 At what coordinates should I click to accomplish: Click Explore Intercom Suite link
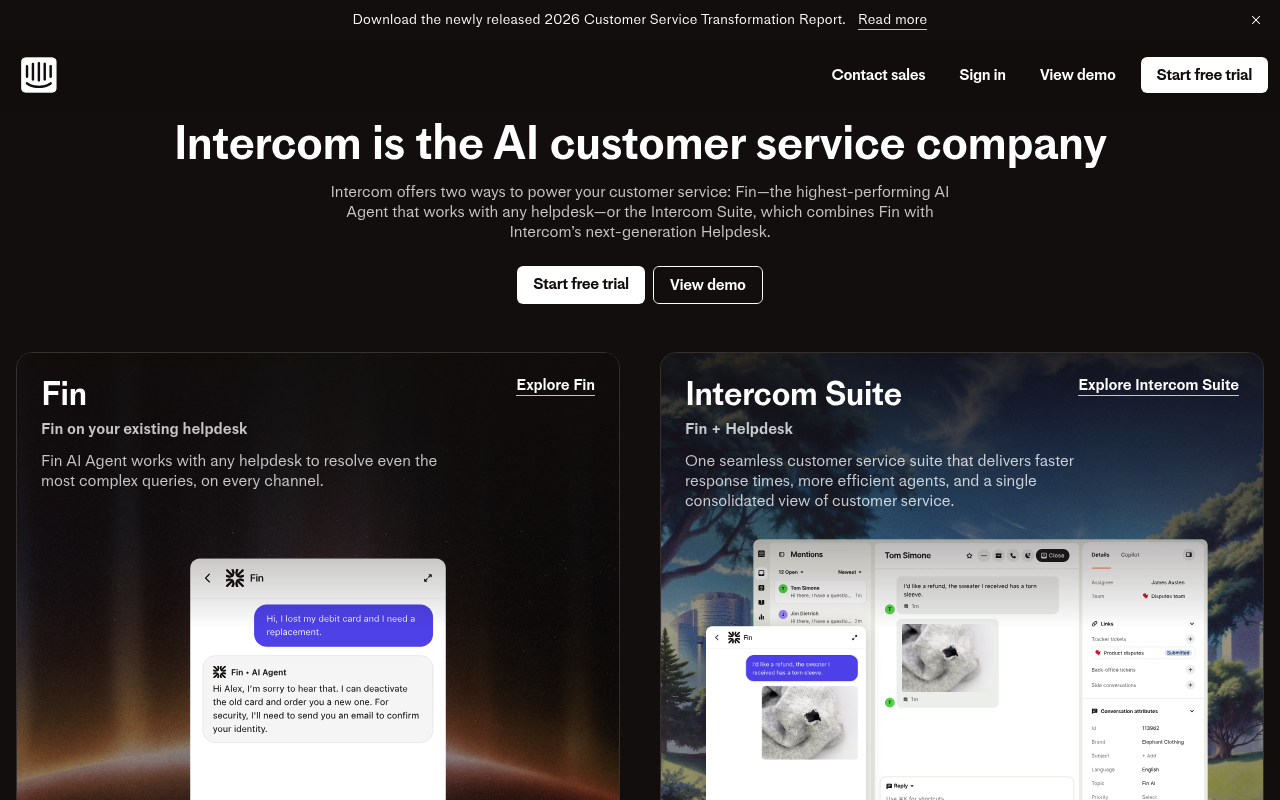(1158, 385)
